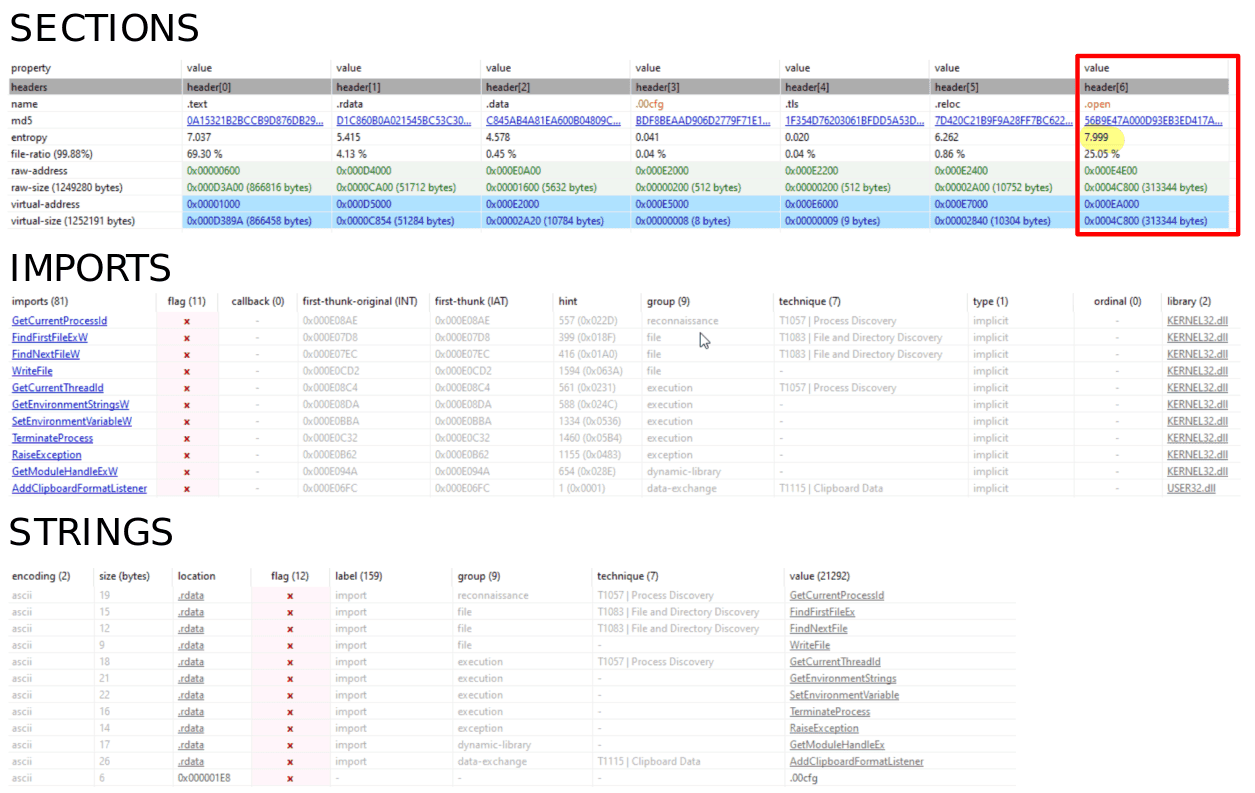Click the label (159) column header in strings

coord(358,576)
